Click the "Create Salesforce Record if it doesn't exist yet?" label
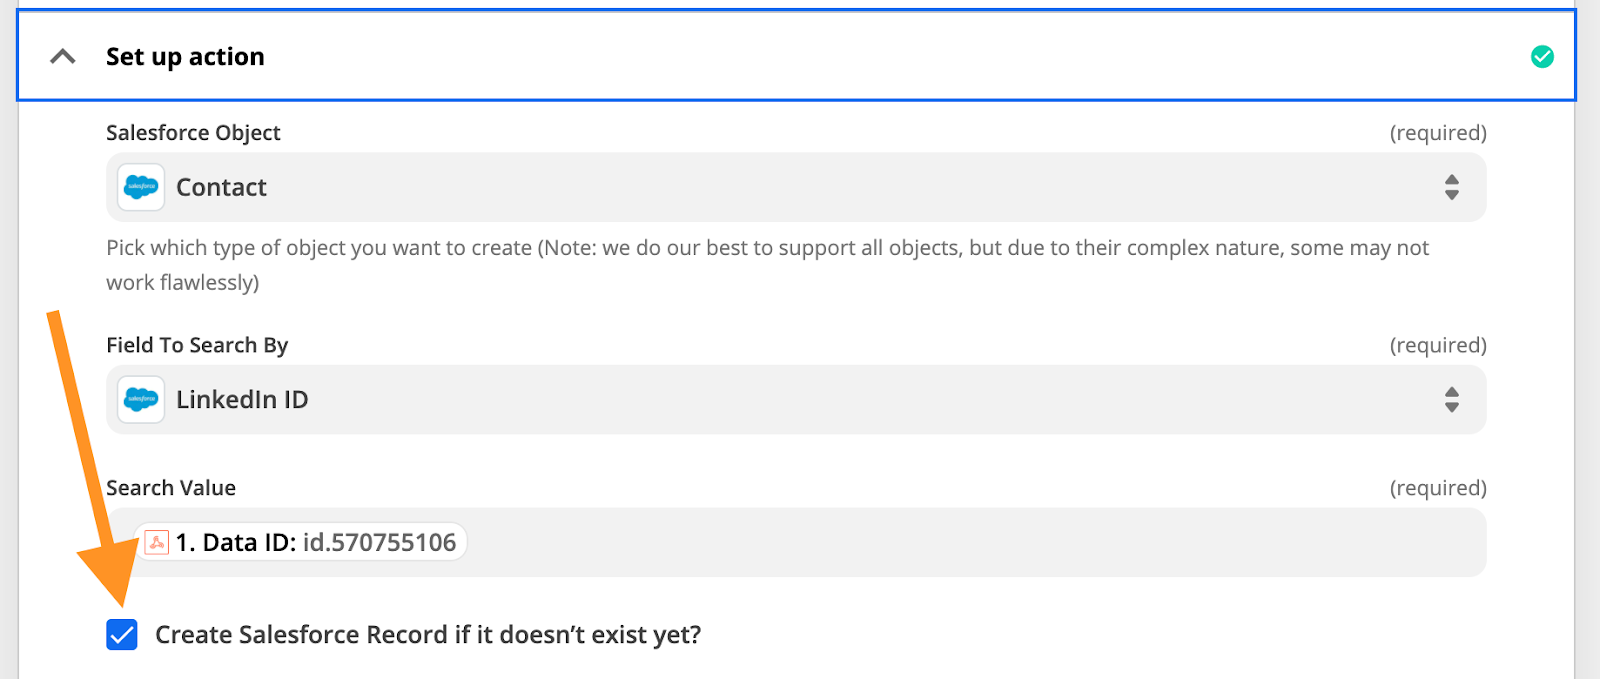Screen dimensions: 1600x679 428,635
